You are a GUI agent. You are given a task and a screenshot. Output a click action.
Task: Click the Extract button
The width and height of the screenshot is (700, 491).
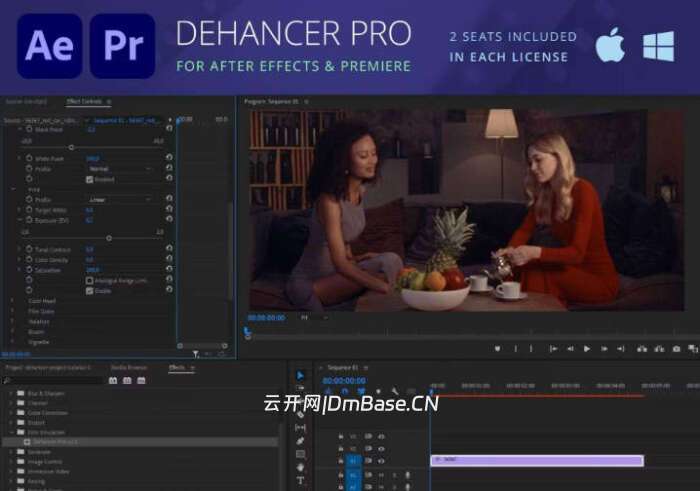coord(659,349)
